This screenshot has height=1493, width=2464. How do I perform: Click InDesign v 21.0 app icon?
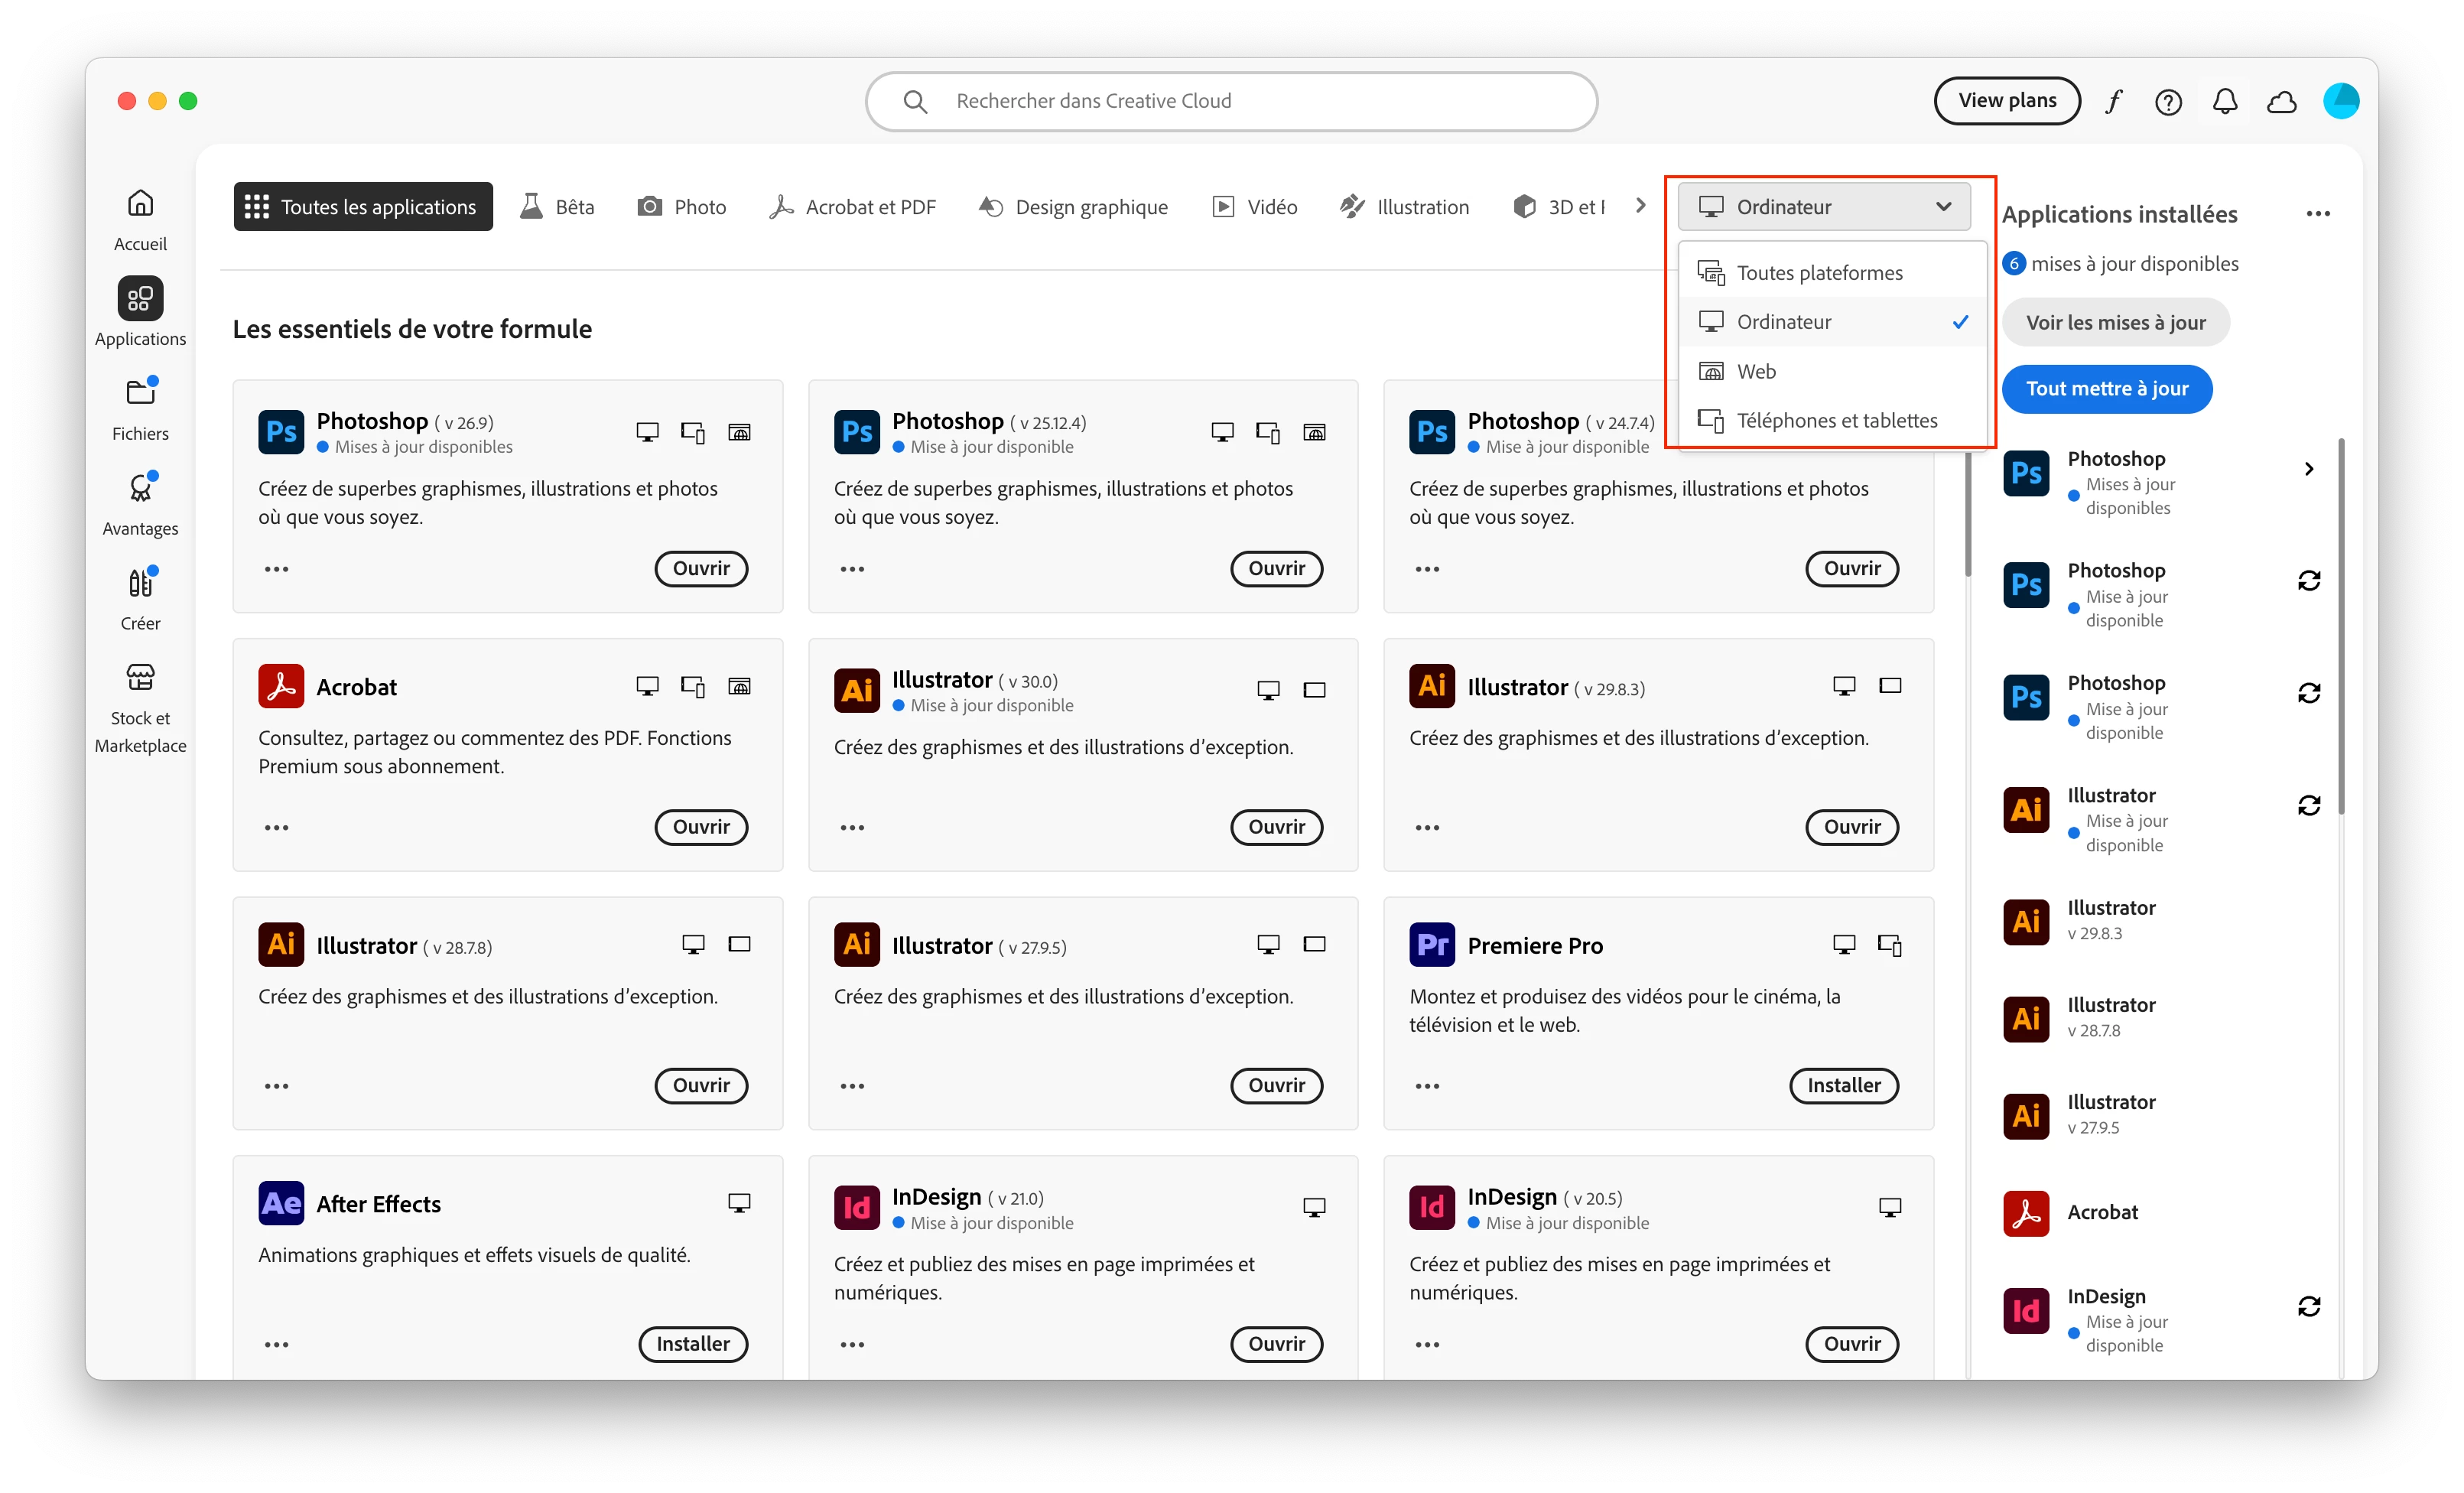coord(857,1208)
